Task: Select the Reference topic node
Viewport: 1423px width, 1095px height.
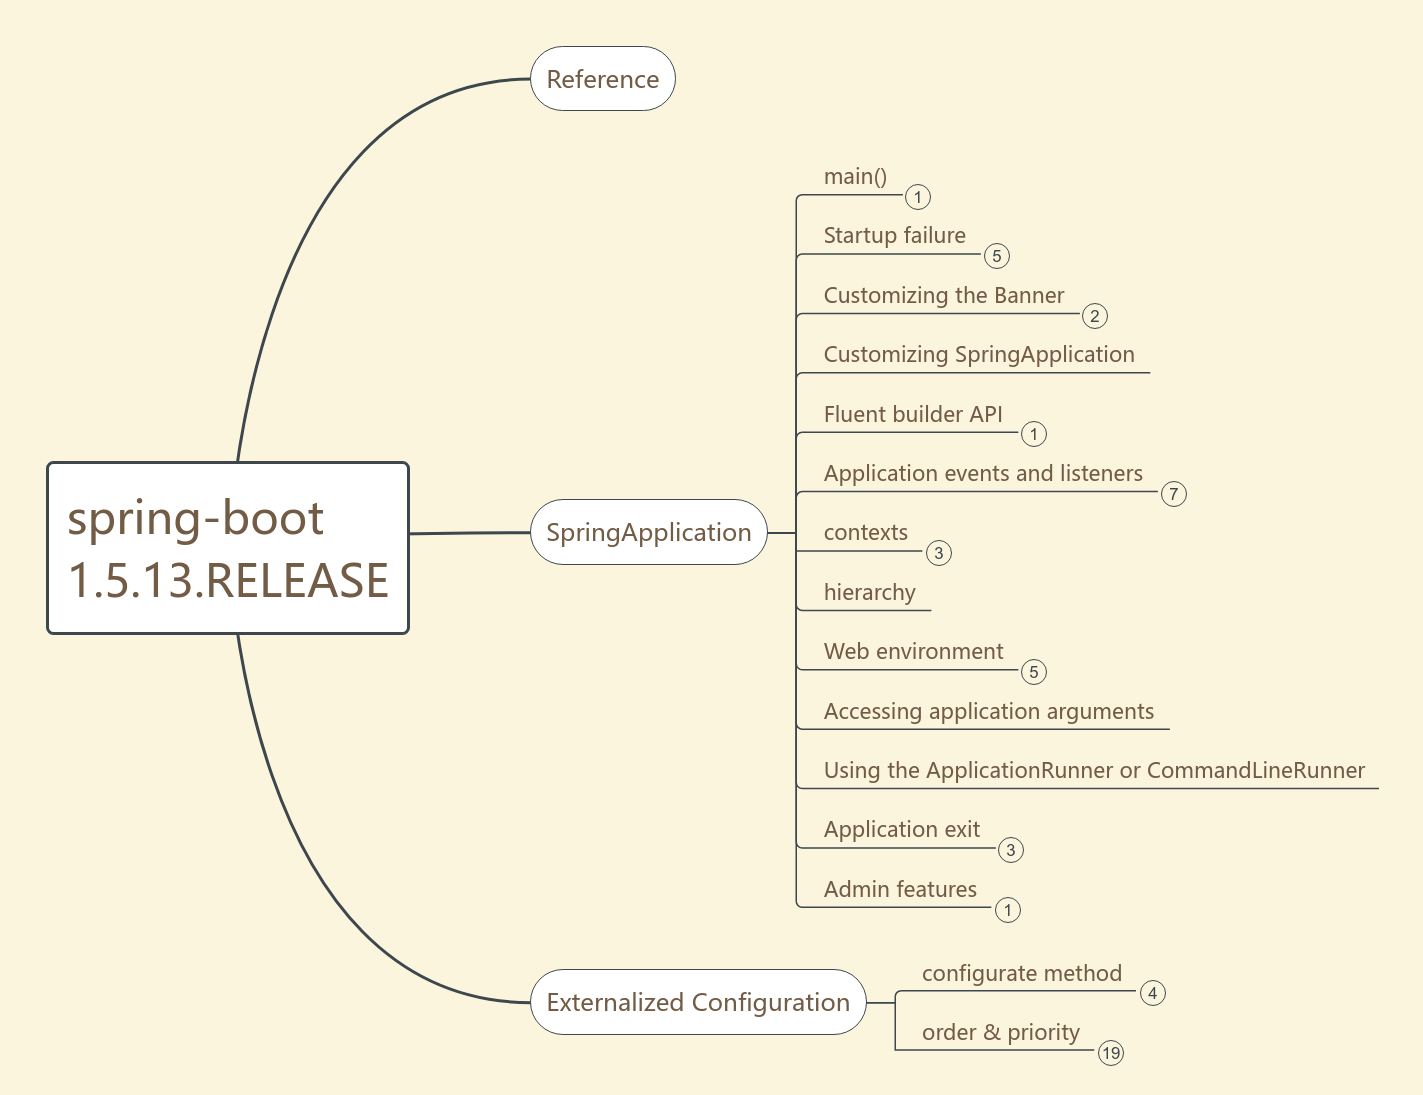Action: 602,79
